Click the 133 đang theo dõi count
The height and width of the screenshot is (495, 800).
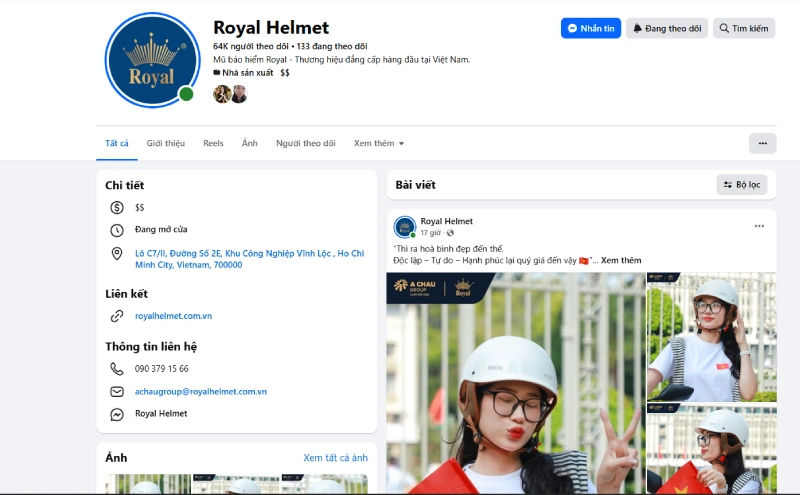tap(332, 46)
